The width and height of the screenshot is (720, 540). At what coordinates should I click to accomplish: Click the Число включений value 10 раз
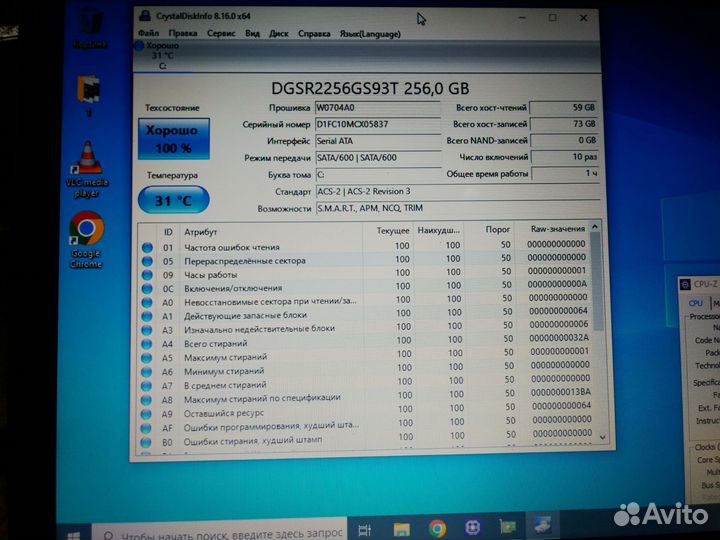click(x=564, y=157)
